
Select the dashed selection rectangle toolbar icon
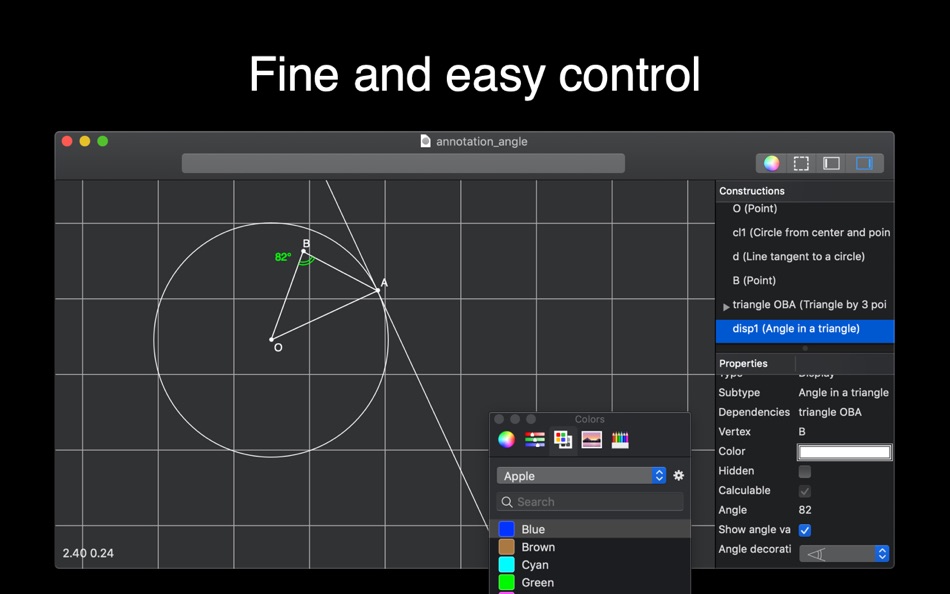coord(801,163)
